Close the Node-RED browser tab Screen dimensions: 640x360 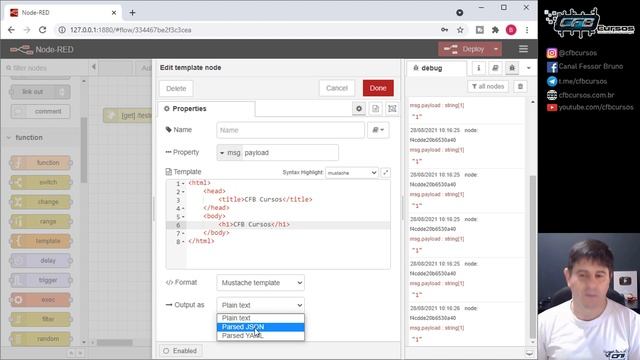[x=114, y=13]
